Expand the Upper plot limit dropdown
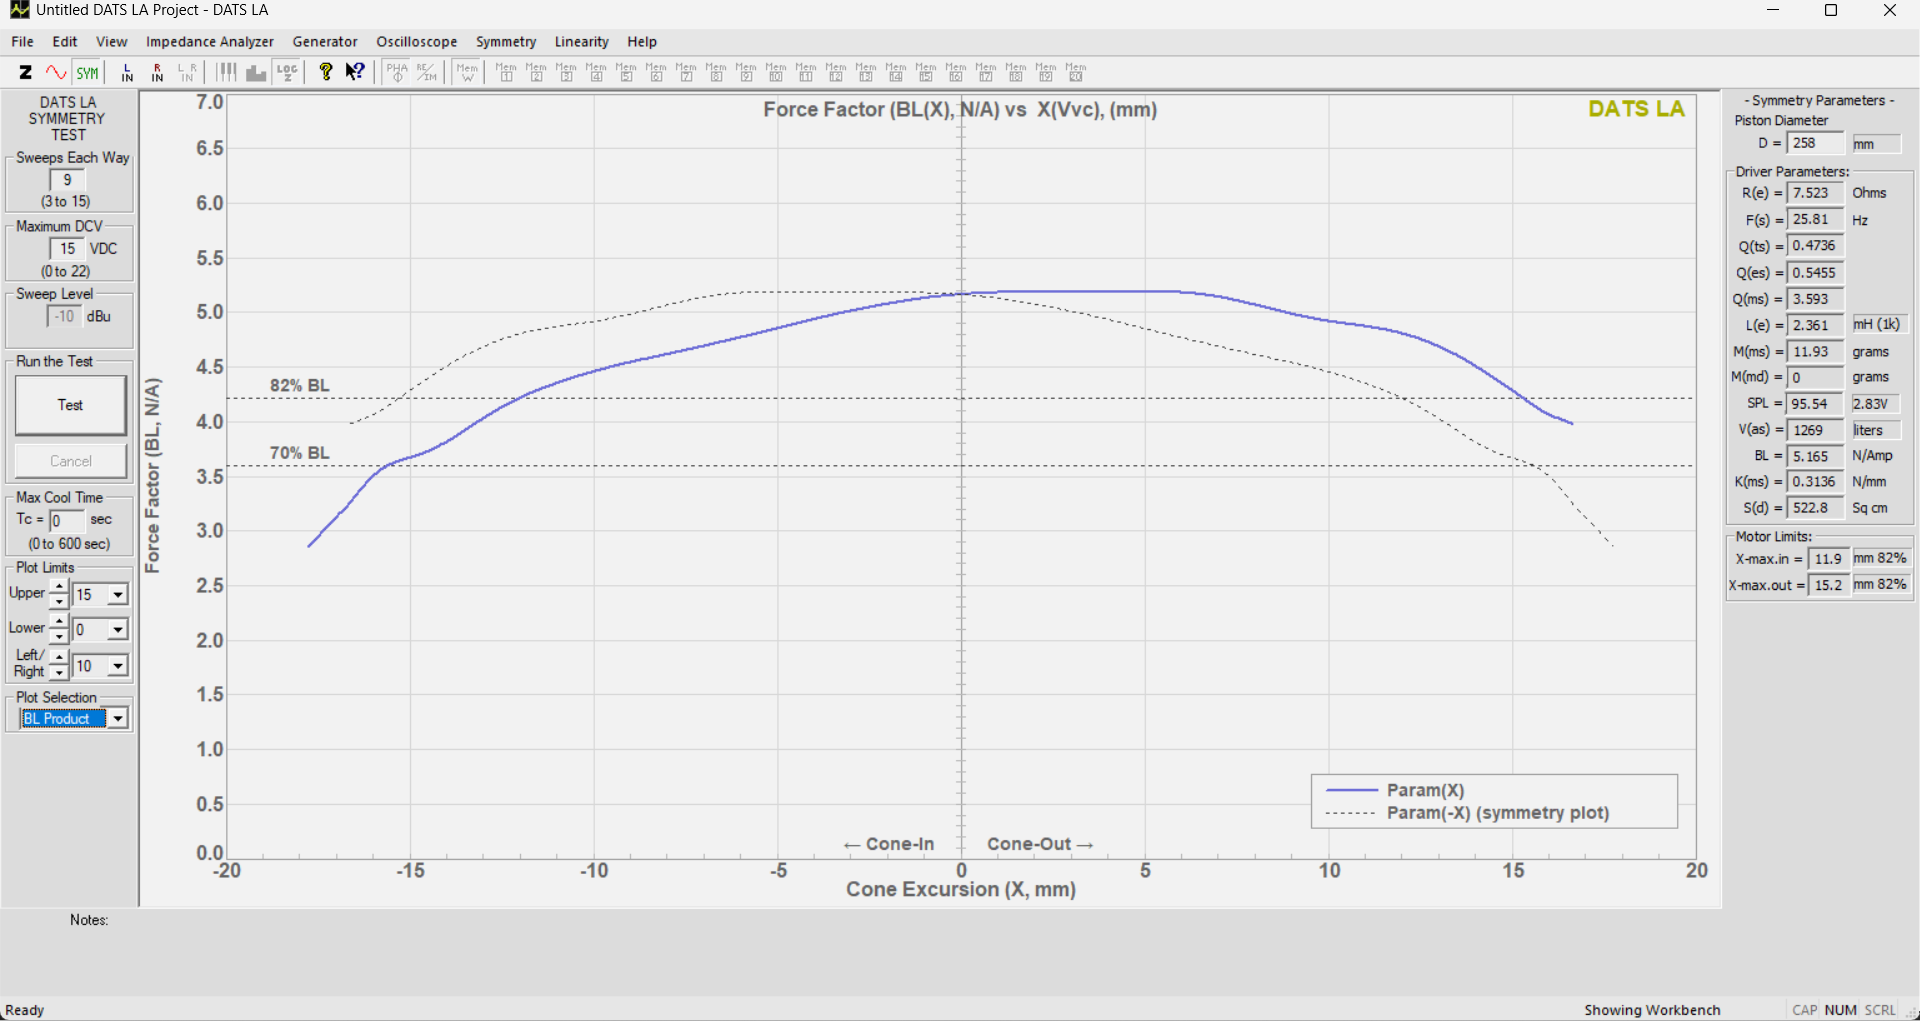This screenshot has height=1021, width=1920. [x=118, y=595]
